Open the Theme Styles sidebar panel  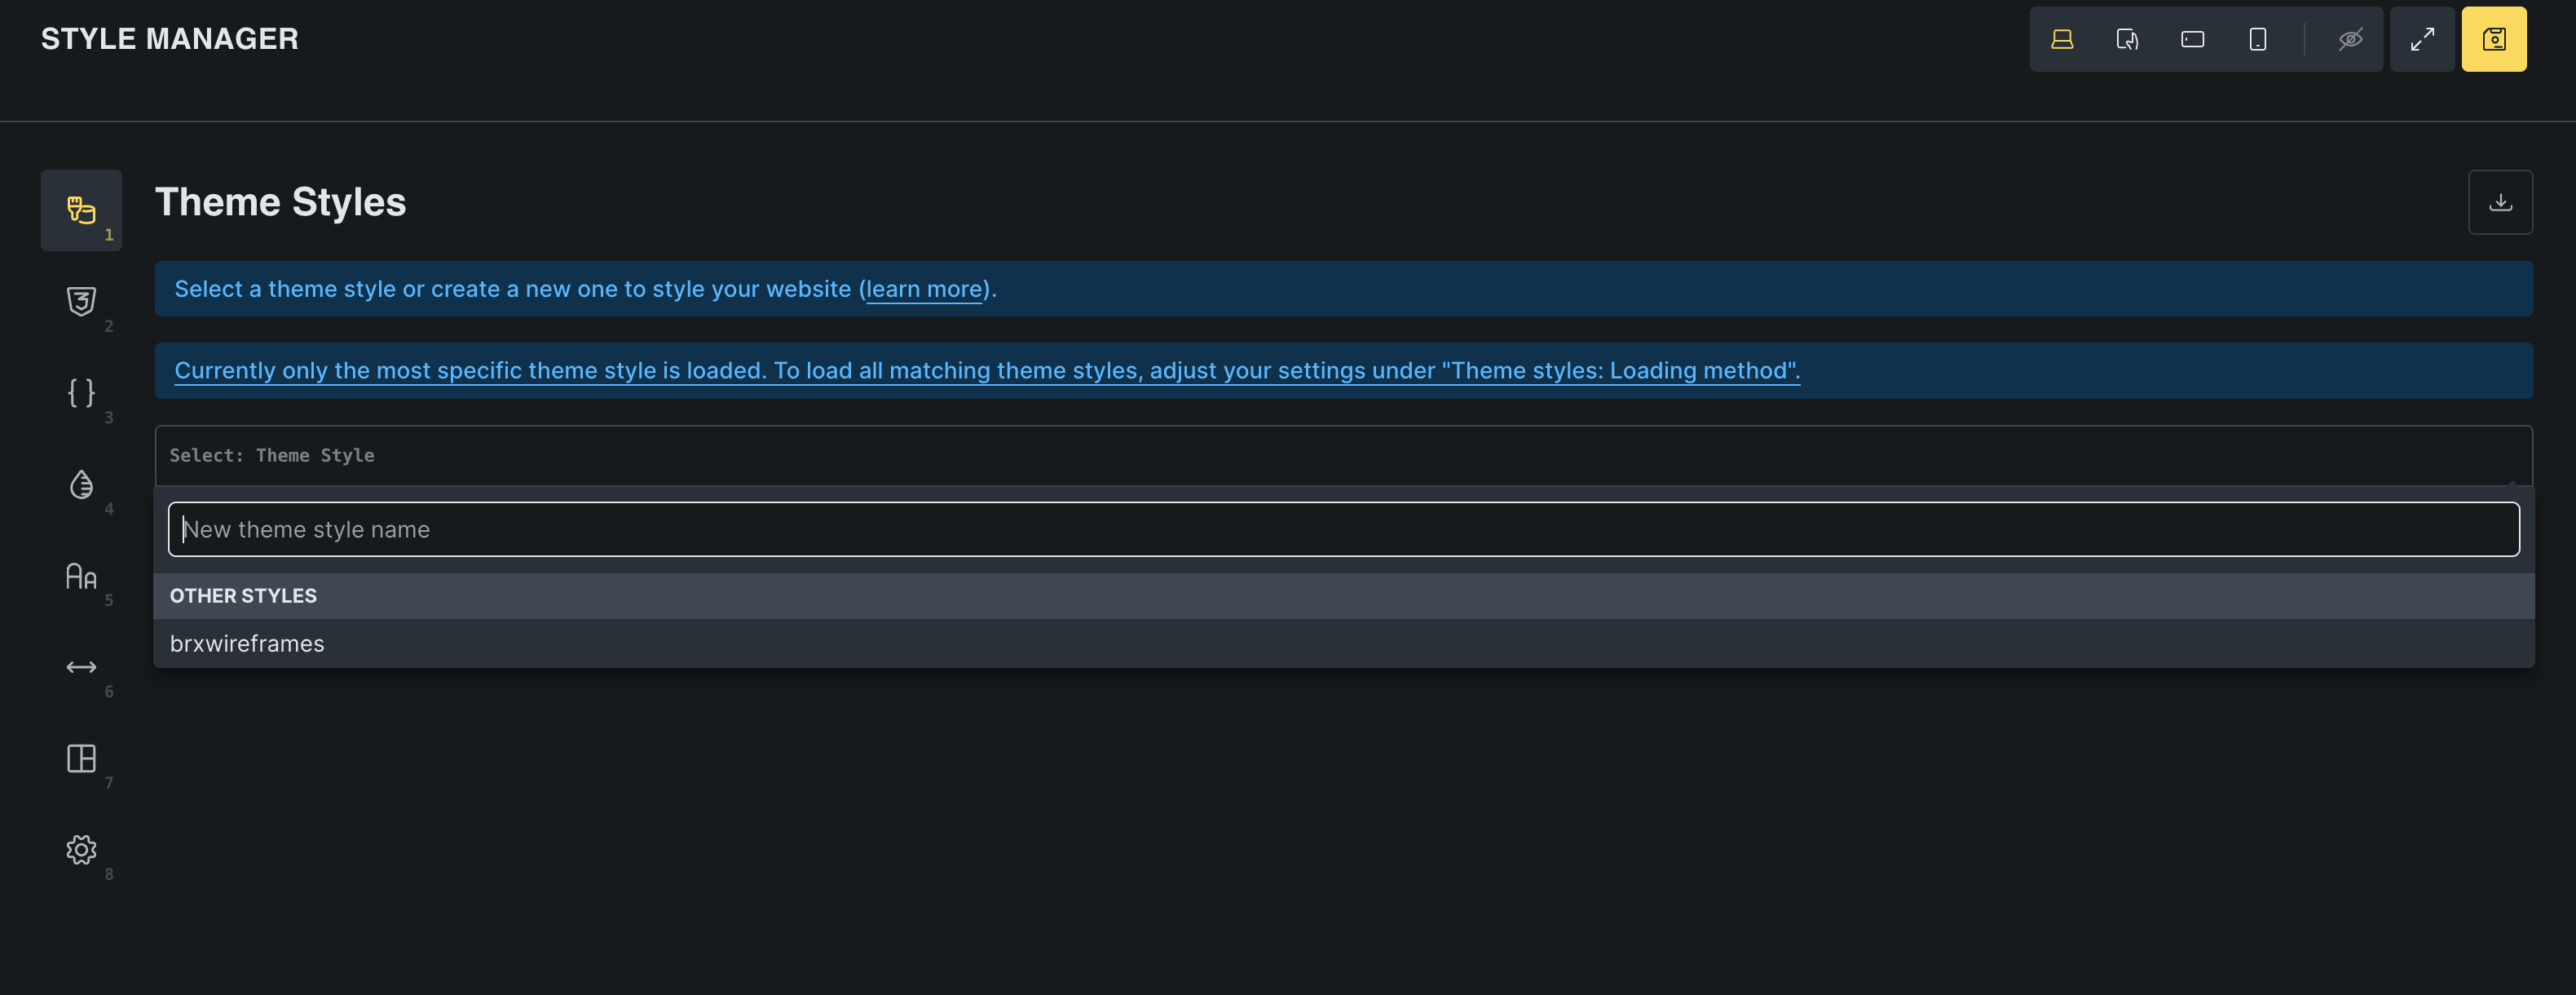coord(81,210)
